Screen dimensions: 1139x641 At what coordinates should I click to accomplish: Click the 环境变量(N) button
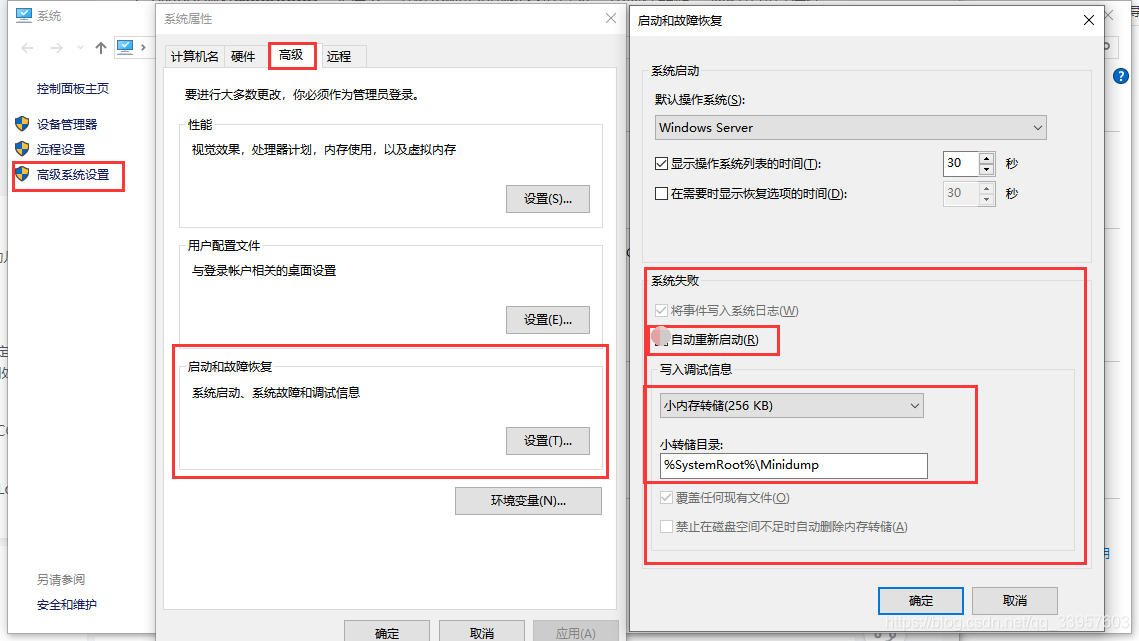tap(528, 501)
